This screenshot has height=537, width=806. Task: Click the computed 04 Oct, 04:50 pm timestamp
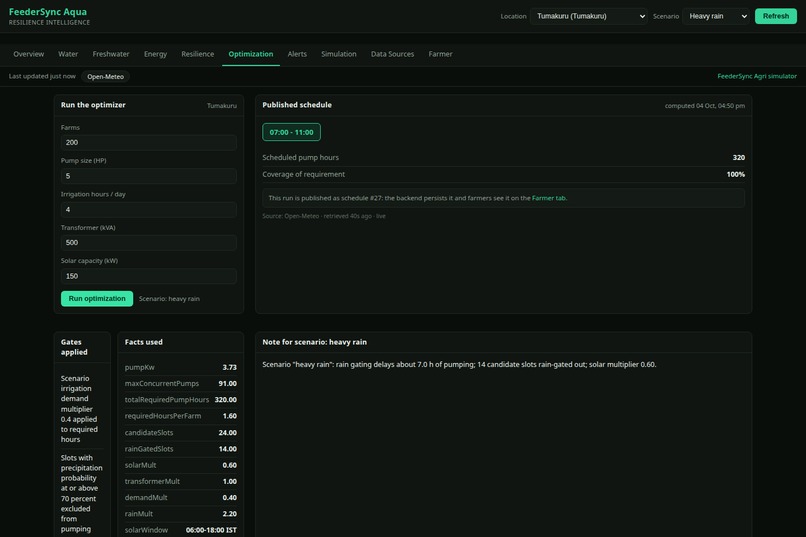coord(705,106)
